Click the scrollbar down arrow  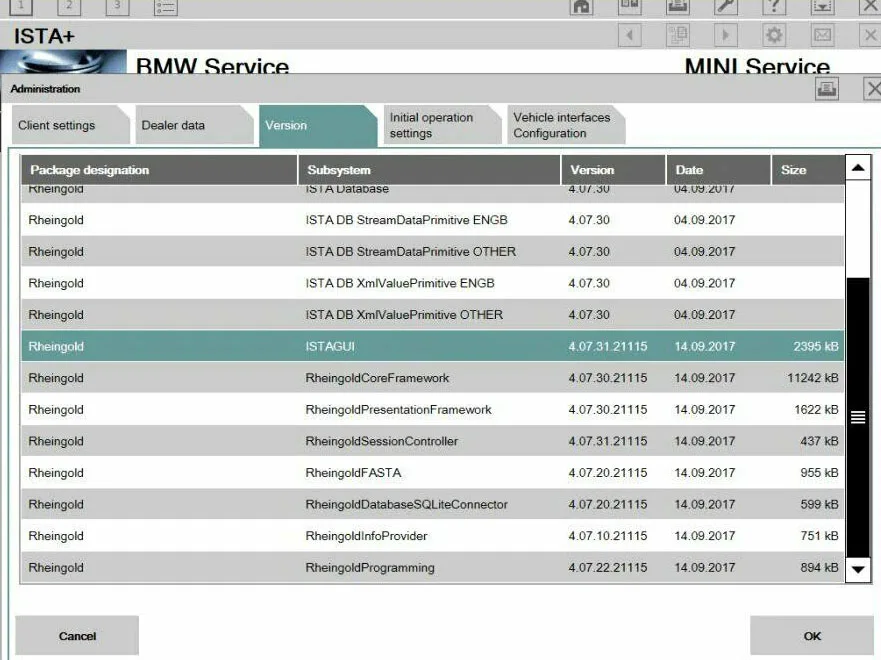point(857,570)
